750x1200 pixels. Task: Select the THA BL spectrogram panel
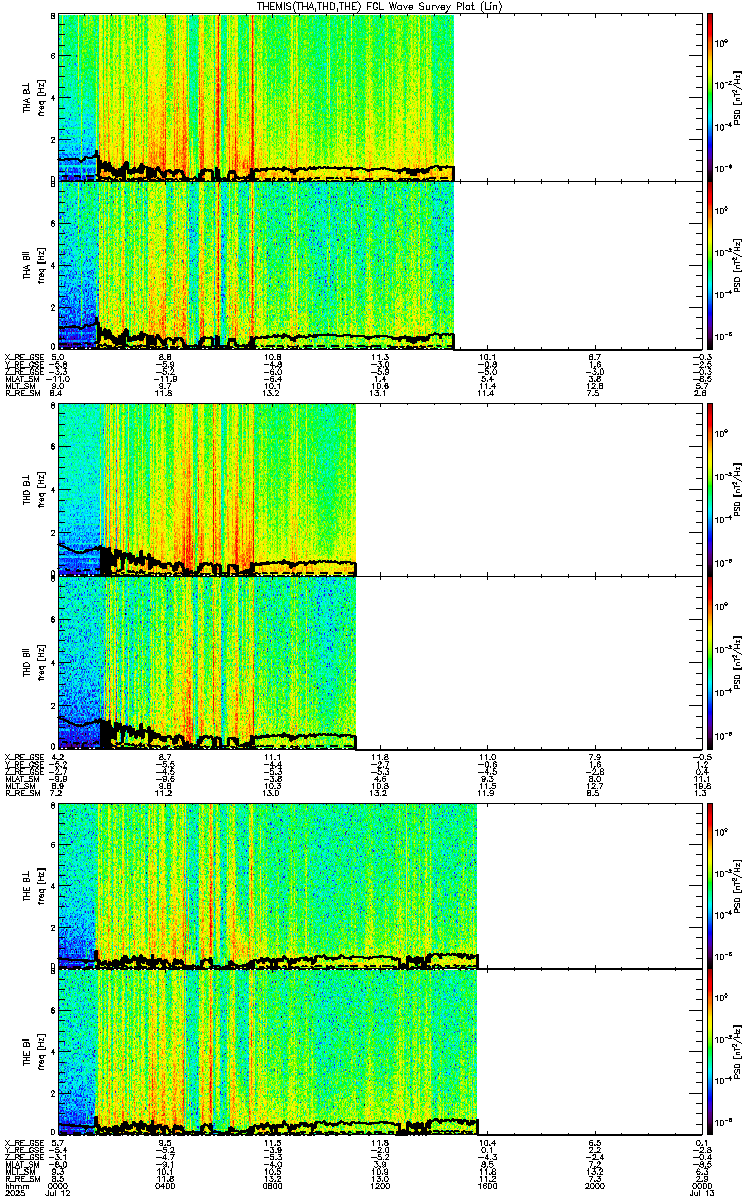pyautogui.click(x=380, y=97)
